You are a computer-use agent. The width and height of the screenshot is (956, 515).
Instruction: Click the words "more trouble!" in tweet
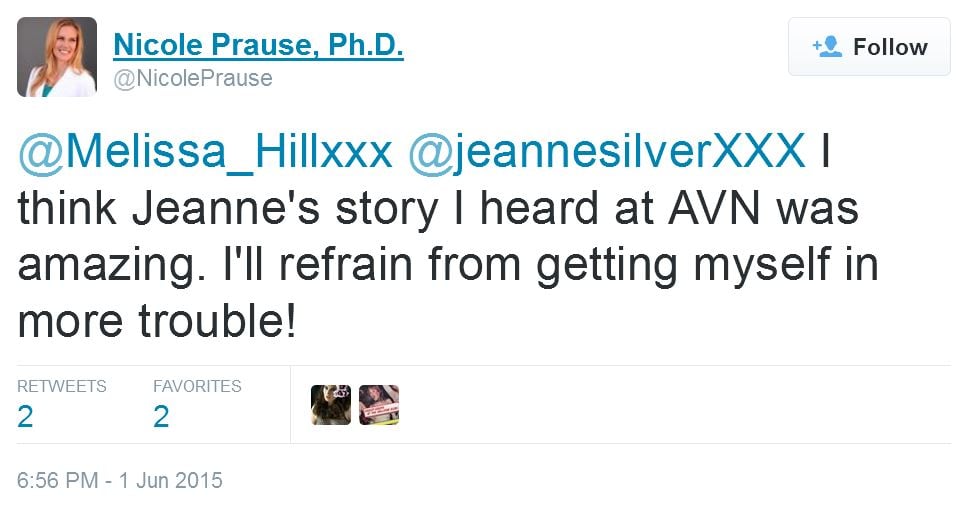pos(157,323)
